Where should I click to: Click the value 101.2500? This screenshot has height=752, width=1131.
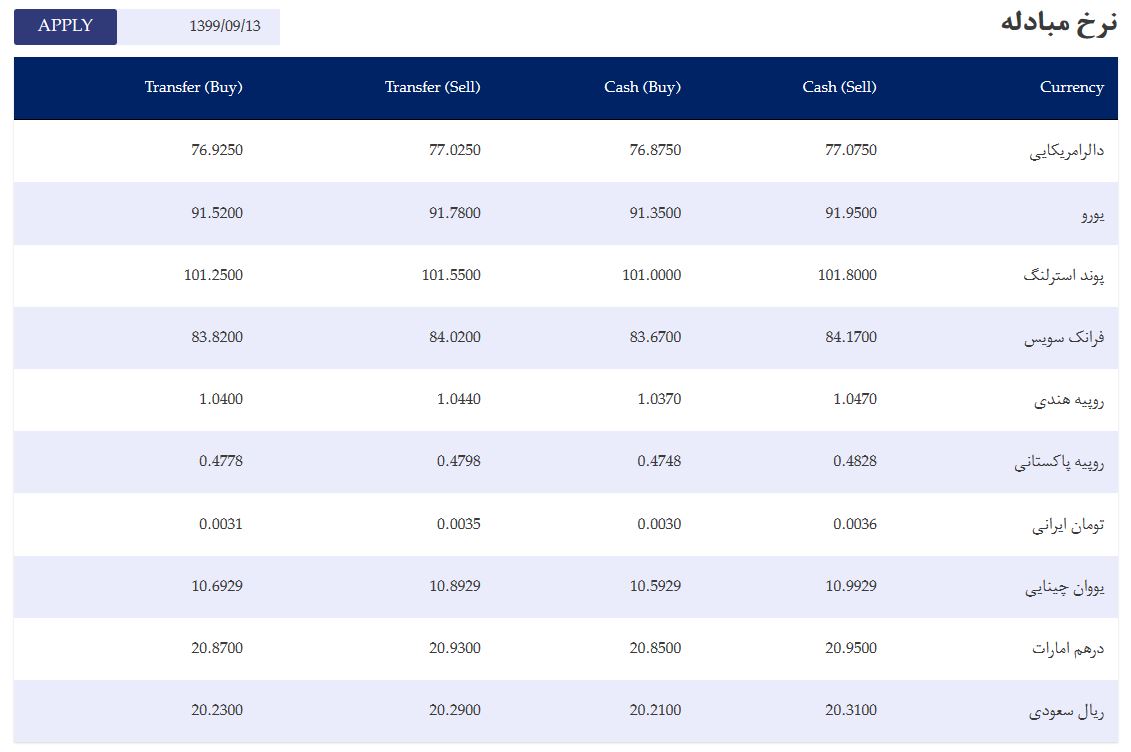[x=214, y=275]
